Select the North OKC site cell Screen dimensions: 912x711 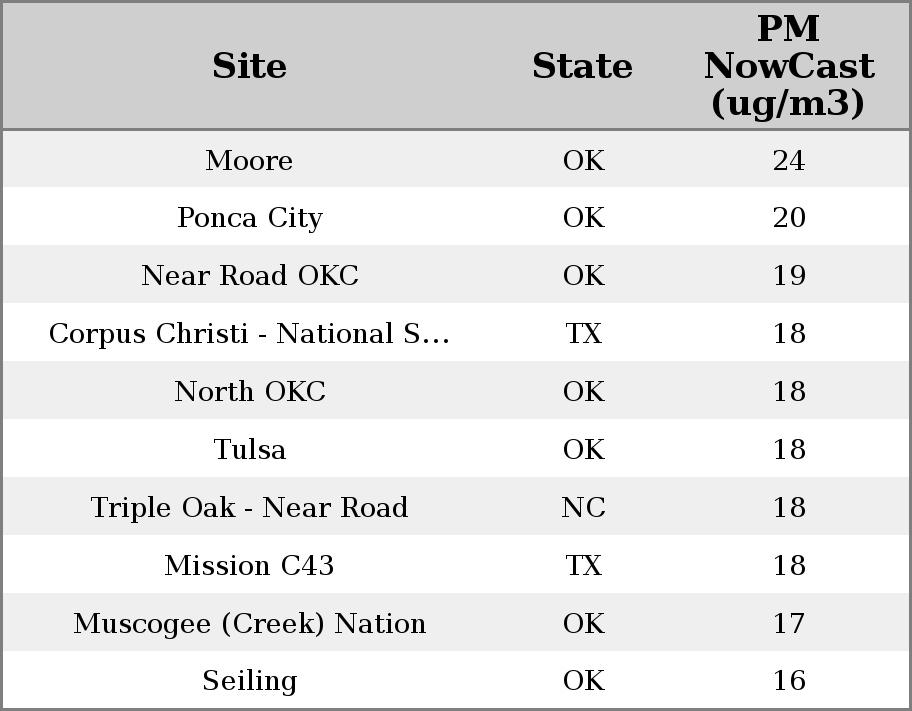pyautogui.click(x=249, y=392)
